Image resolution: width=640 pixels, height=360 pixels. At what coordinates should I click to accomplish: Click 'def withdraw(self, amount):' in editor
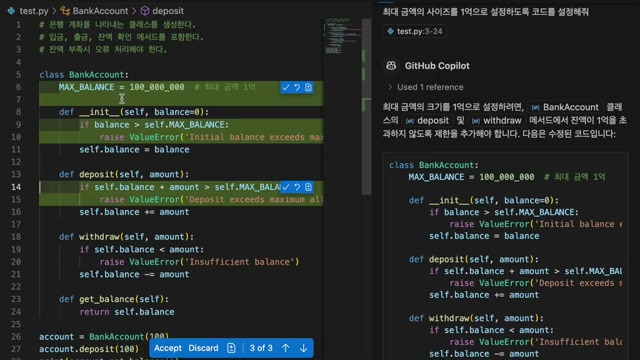click(127, 237)
